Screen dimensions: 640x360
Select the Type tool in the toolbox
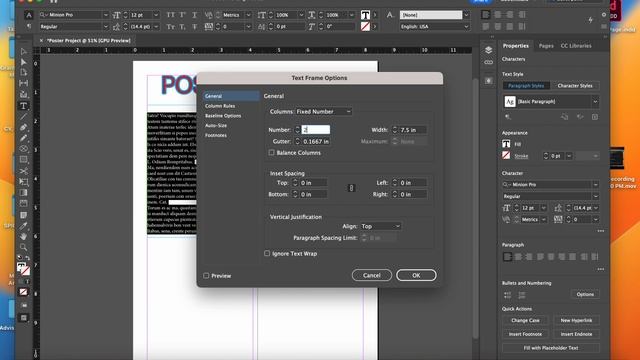[x=23, y=106]
